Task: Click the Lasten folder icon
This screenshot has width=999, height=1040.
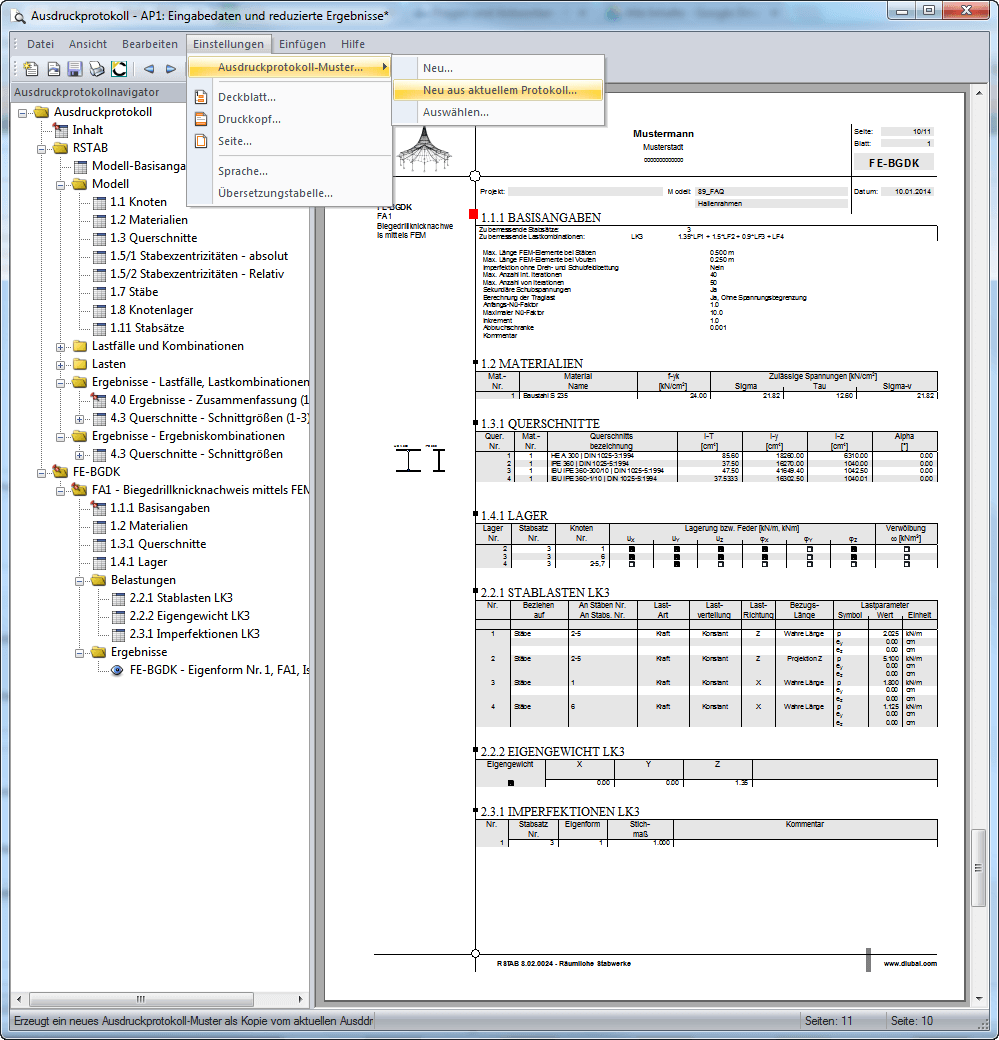Action: point(80,364)
